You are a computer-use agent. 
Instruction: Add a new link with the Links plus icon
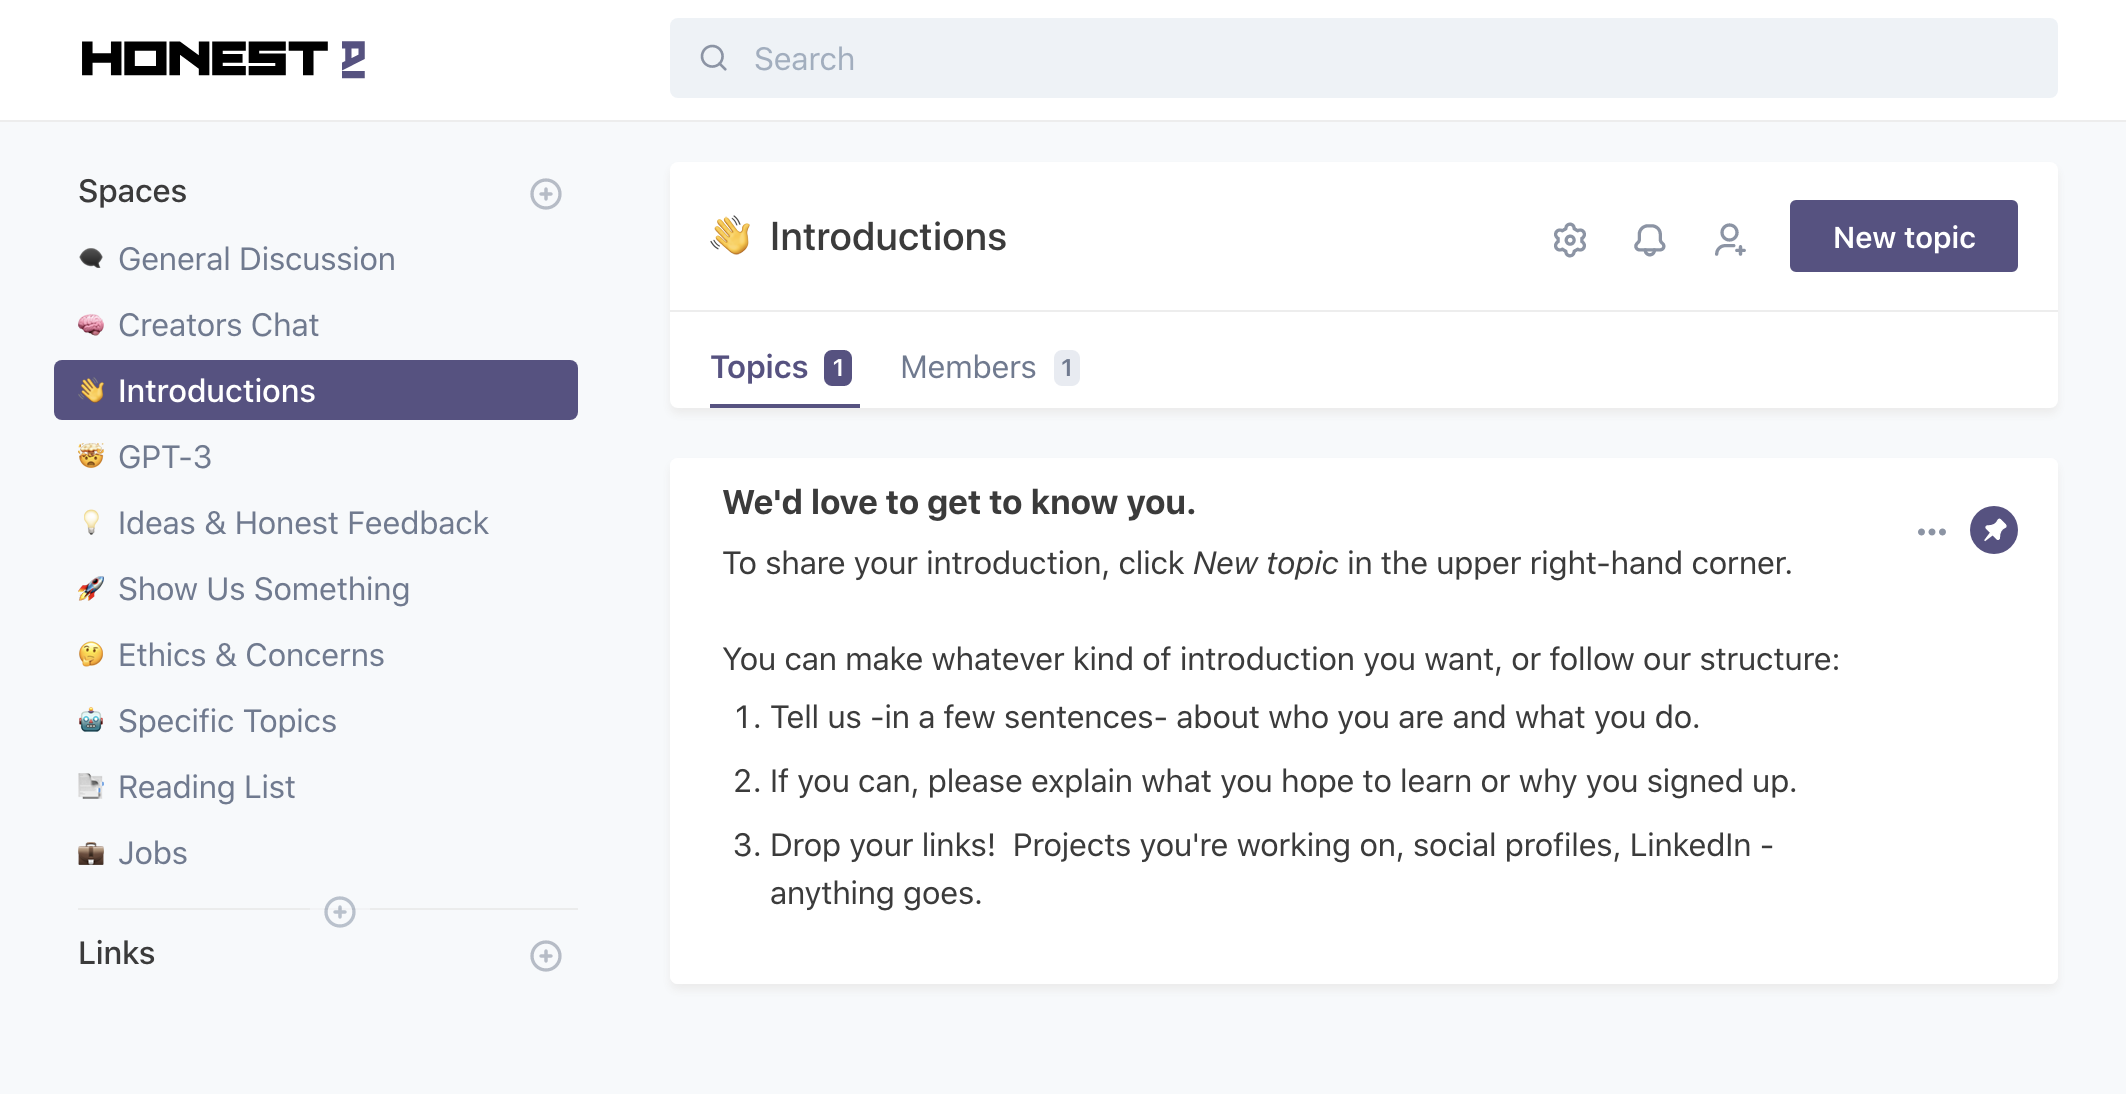tap(545, 955)
